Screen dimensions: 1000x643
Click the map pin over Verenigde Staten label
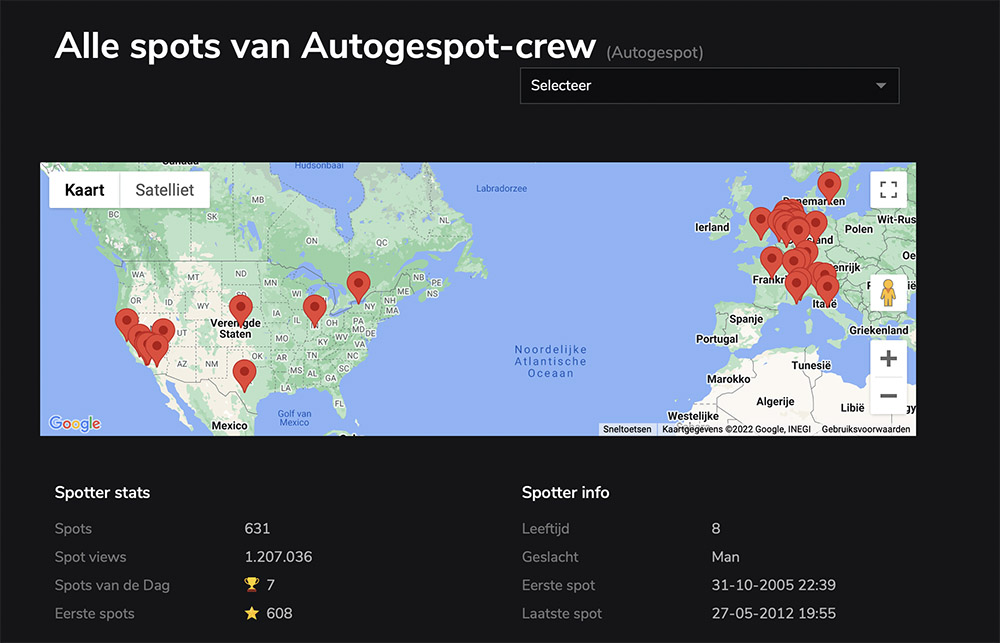tap(240, 310)
